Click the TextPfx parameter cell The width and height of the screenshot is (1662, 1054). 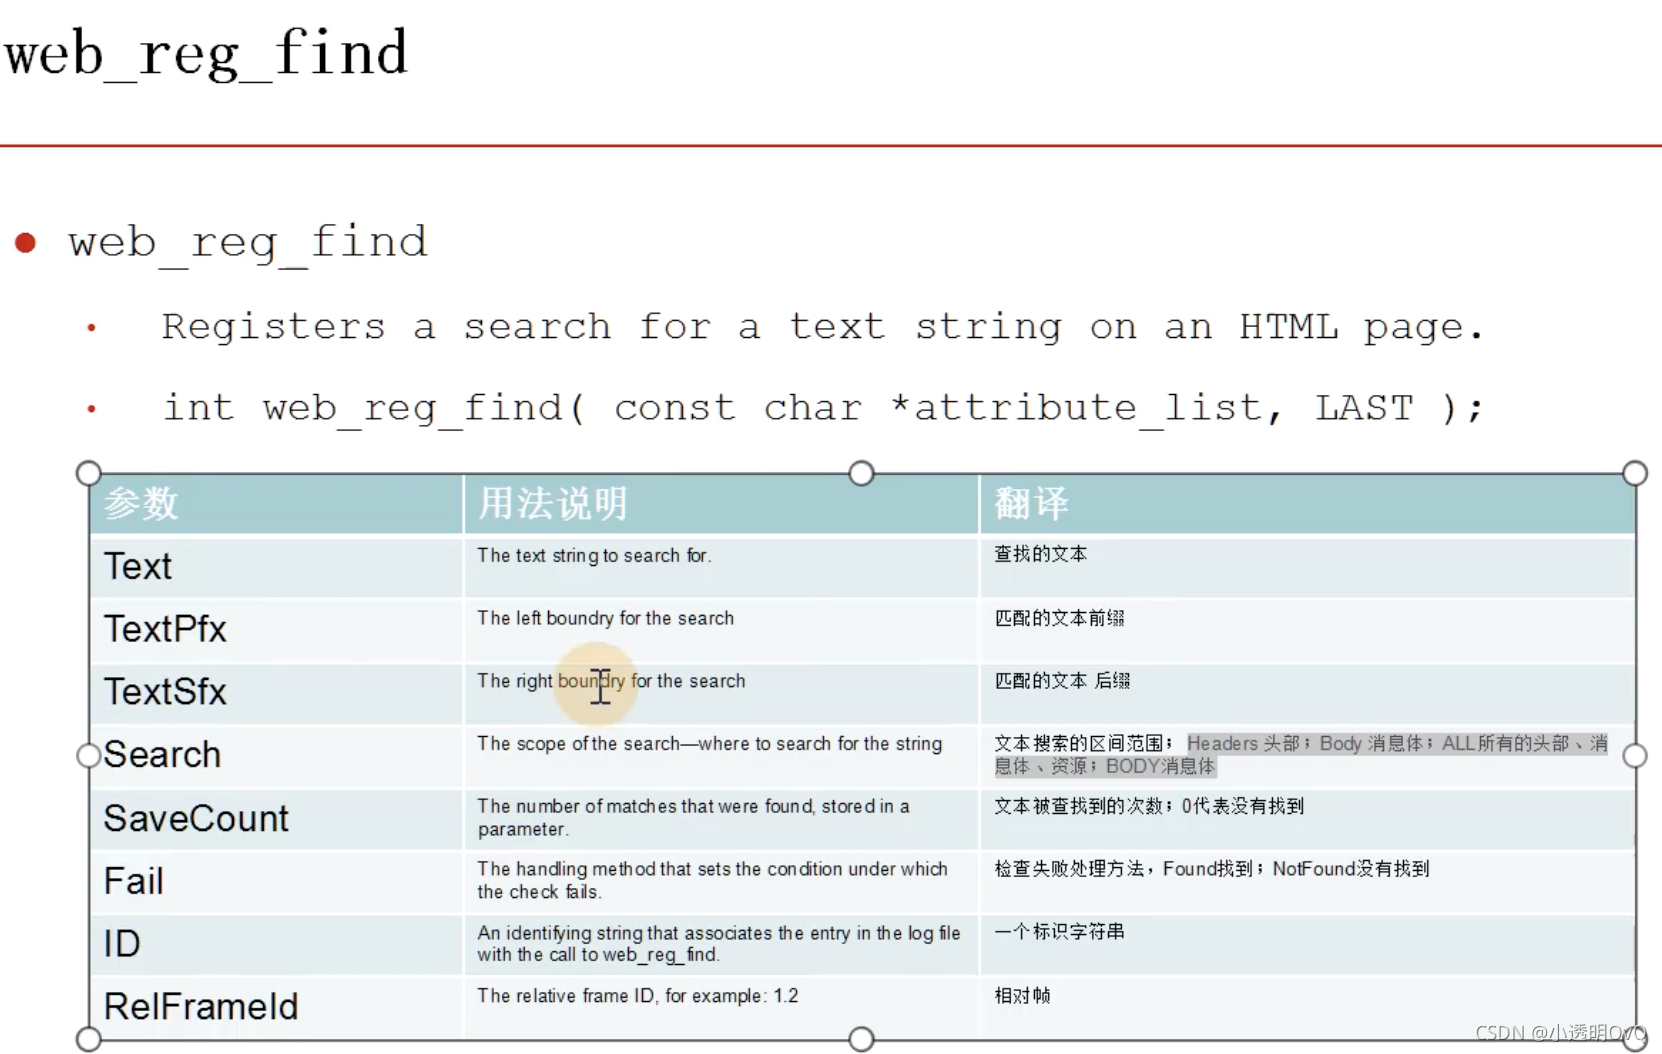tap(277, 630)
